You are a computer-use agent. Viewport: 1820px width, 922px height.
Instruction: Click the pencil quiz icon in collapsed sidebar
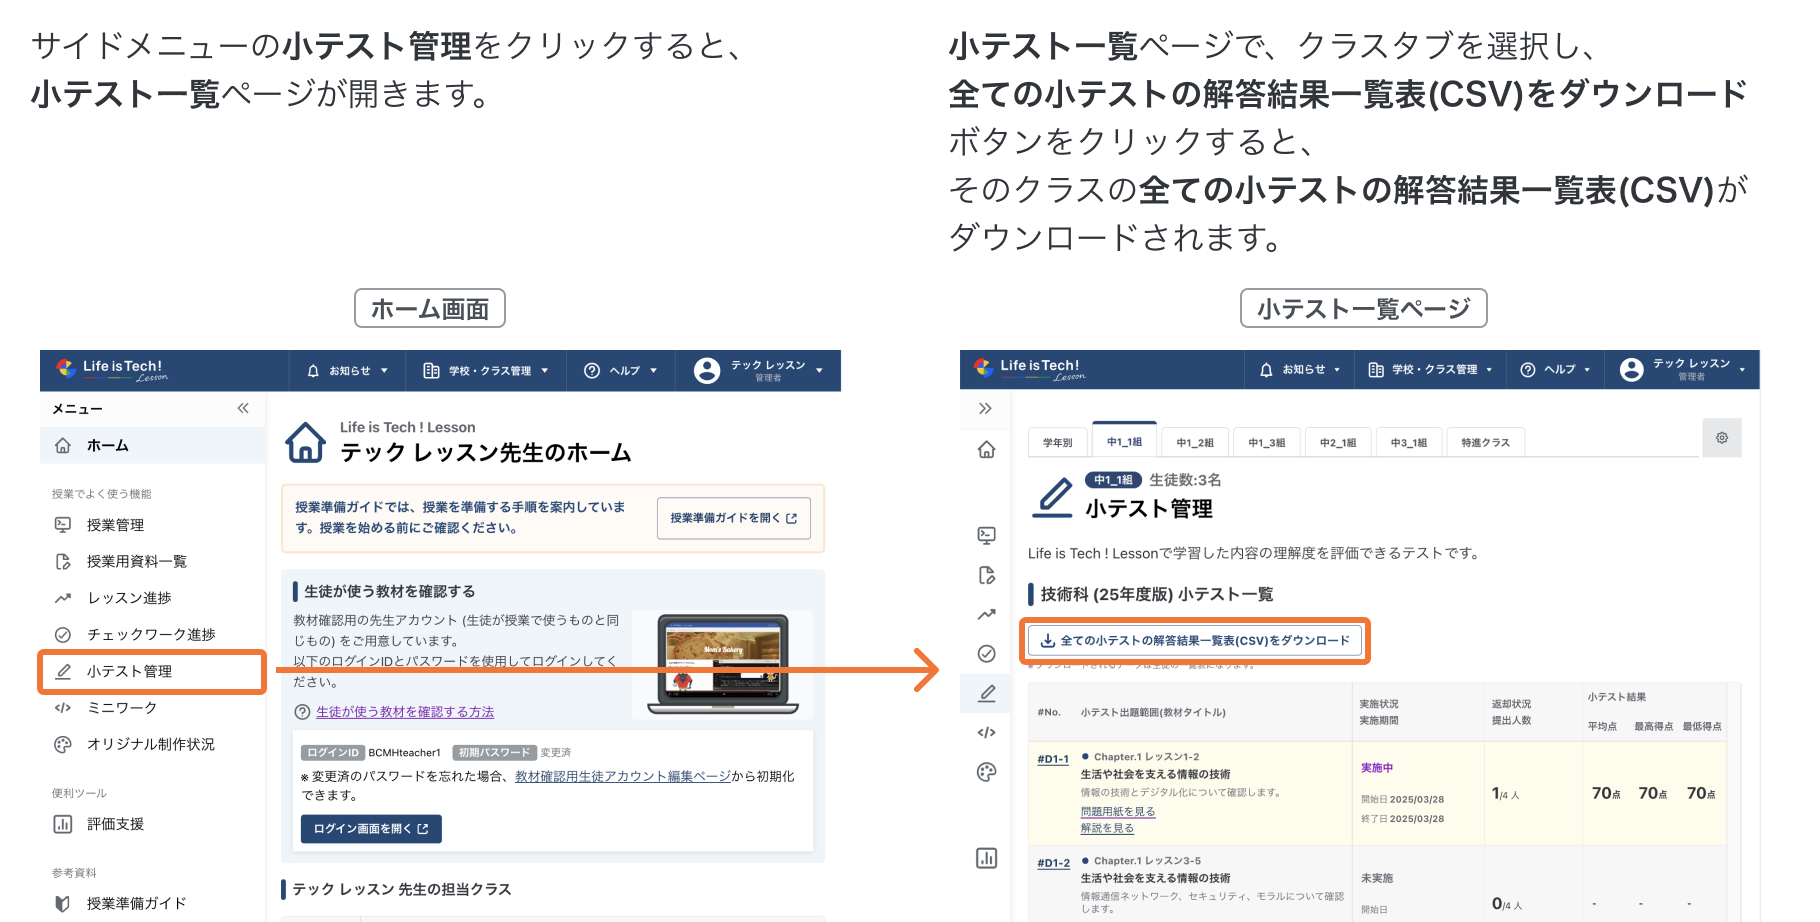[x=986, y=693]
